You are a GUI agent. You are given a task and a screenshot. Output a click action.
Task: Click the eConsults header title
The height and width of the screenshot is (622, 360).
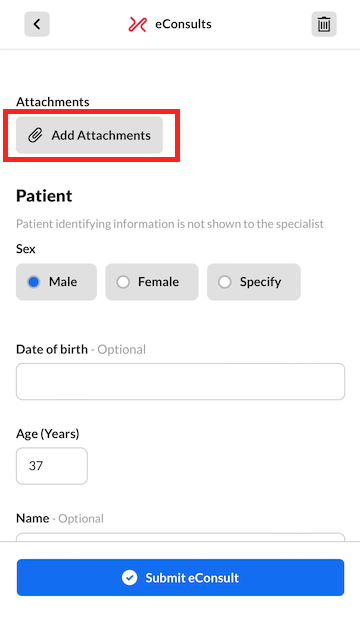pos(183,24)
